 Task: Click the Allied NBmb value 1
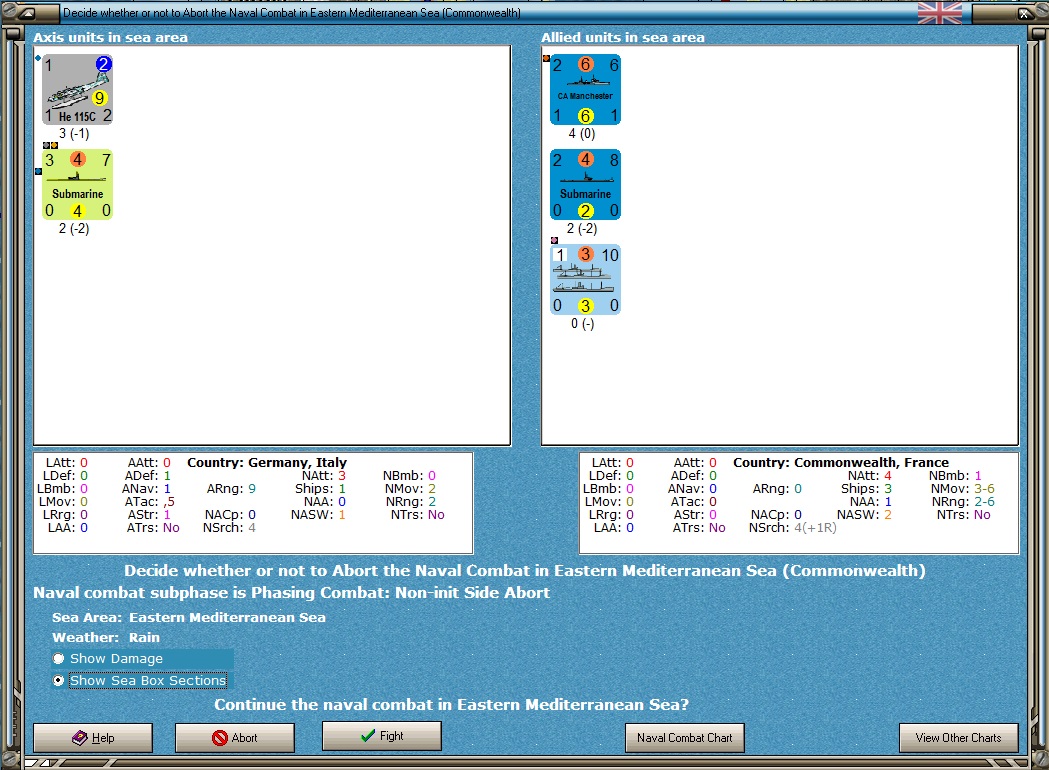977,476
